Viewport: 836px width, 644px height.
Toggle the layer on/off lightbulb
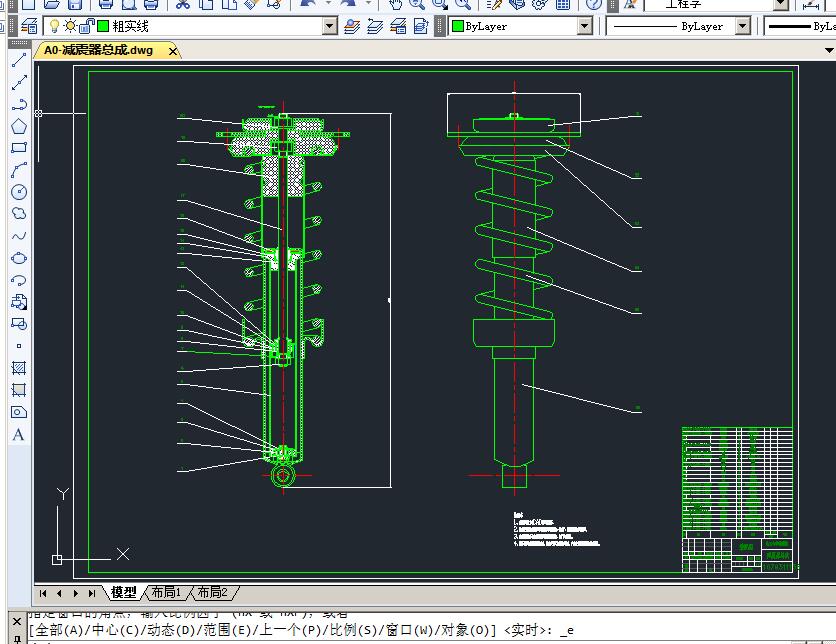(55, 26)
